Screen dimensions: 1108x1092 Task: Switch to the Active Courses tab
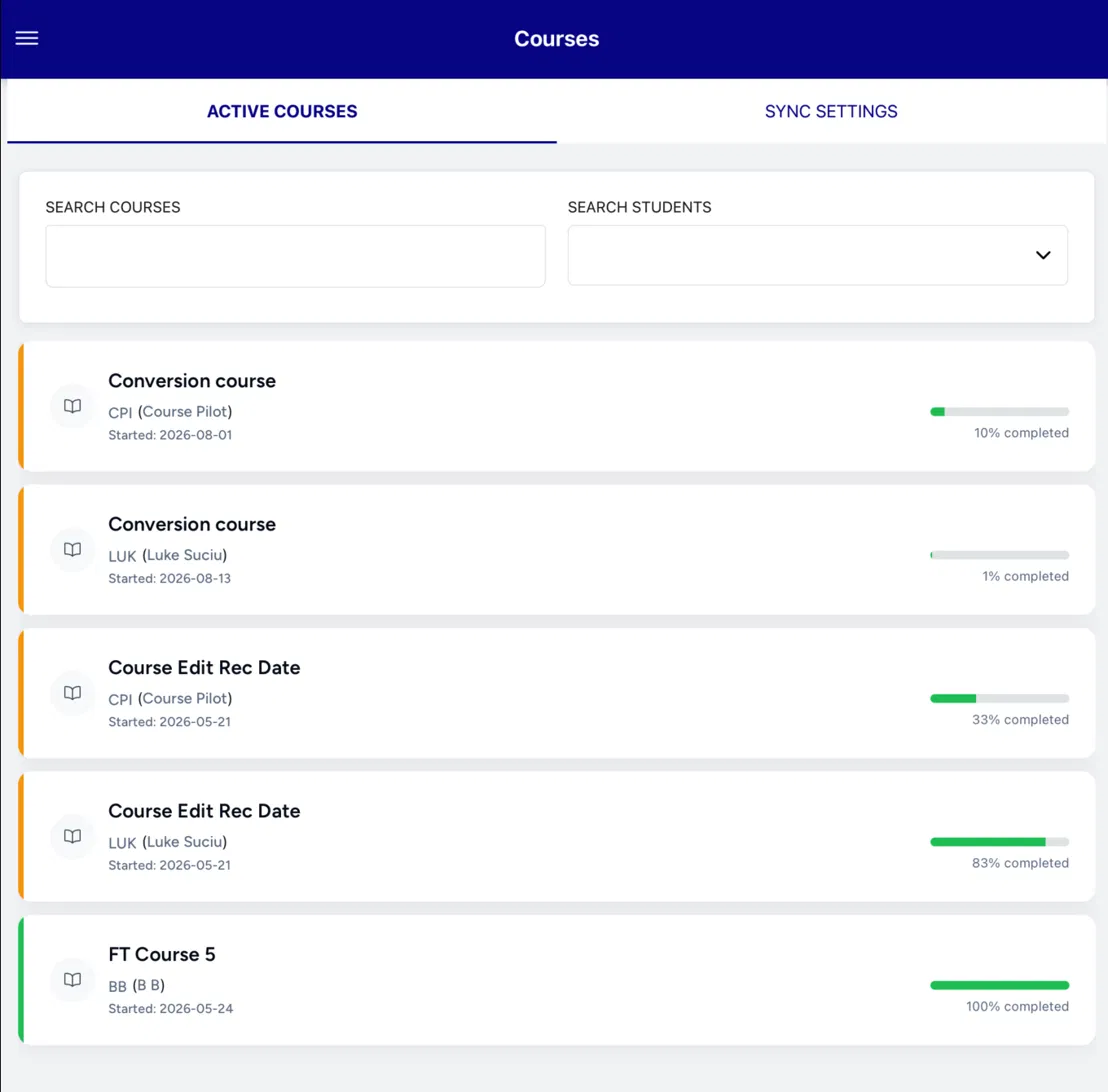click(x=282, y=111)
